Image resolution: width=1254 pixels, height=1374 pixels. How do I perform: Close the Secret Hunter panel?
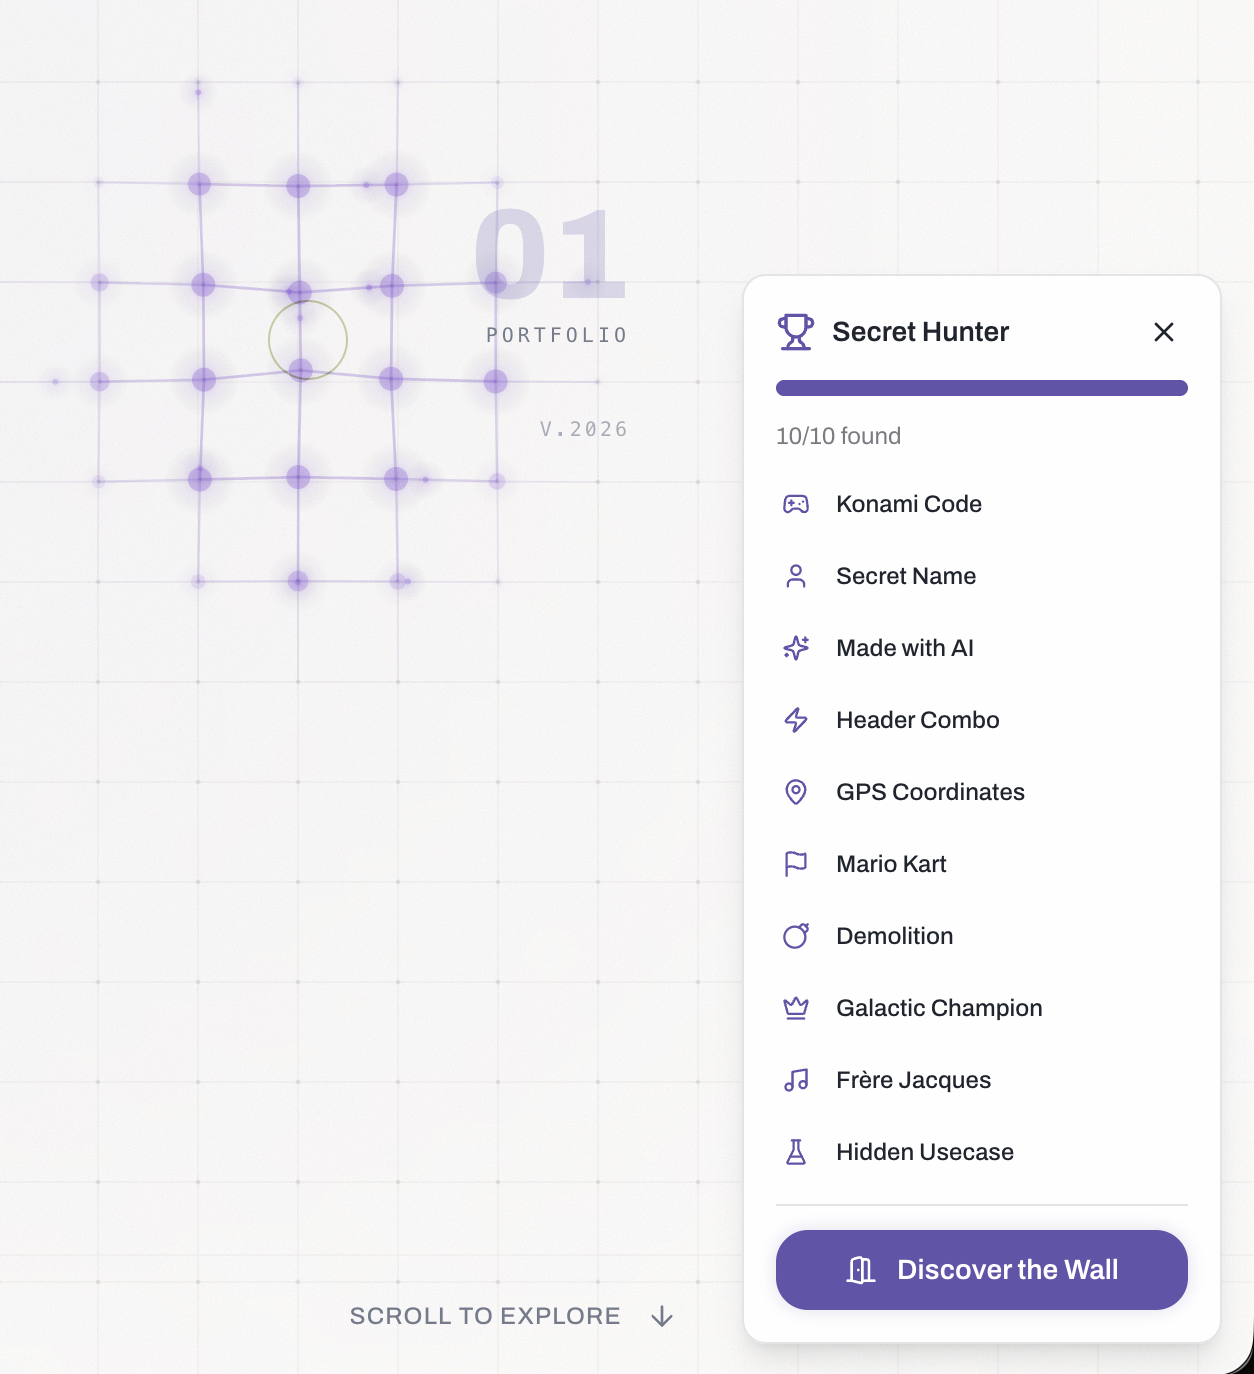point(1163,332)
